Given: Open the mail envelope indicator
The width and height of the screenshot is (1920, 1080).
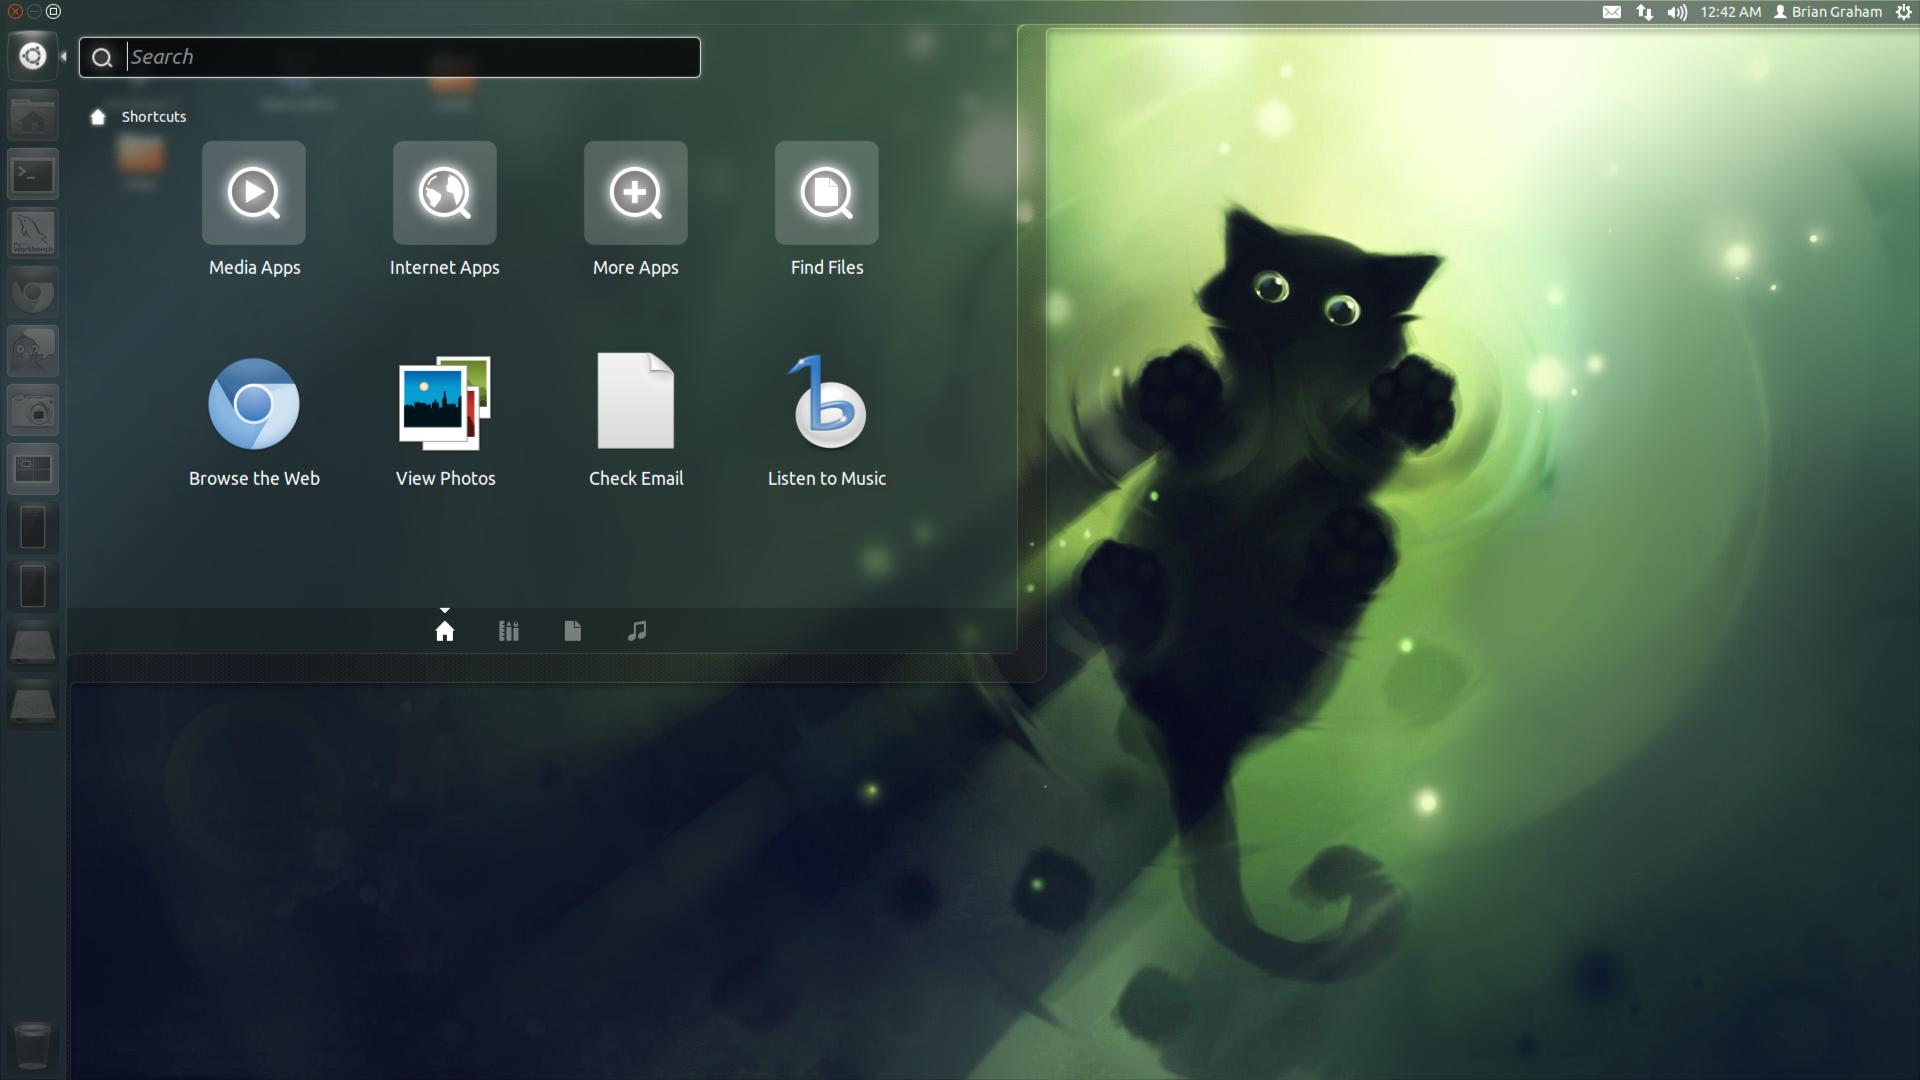Looking at the screenshot, I should [x=1612, y=12].
